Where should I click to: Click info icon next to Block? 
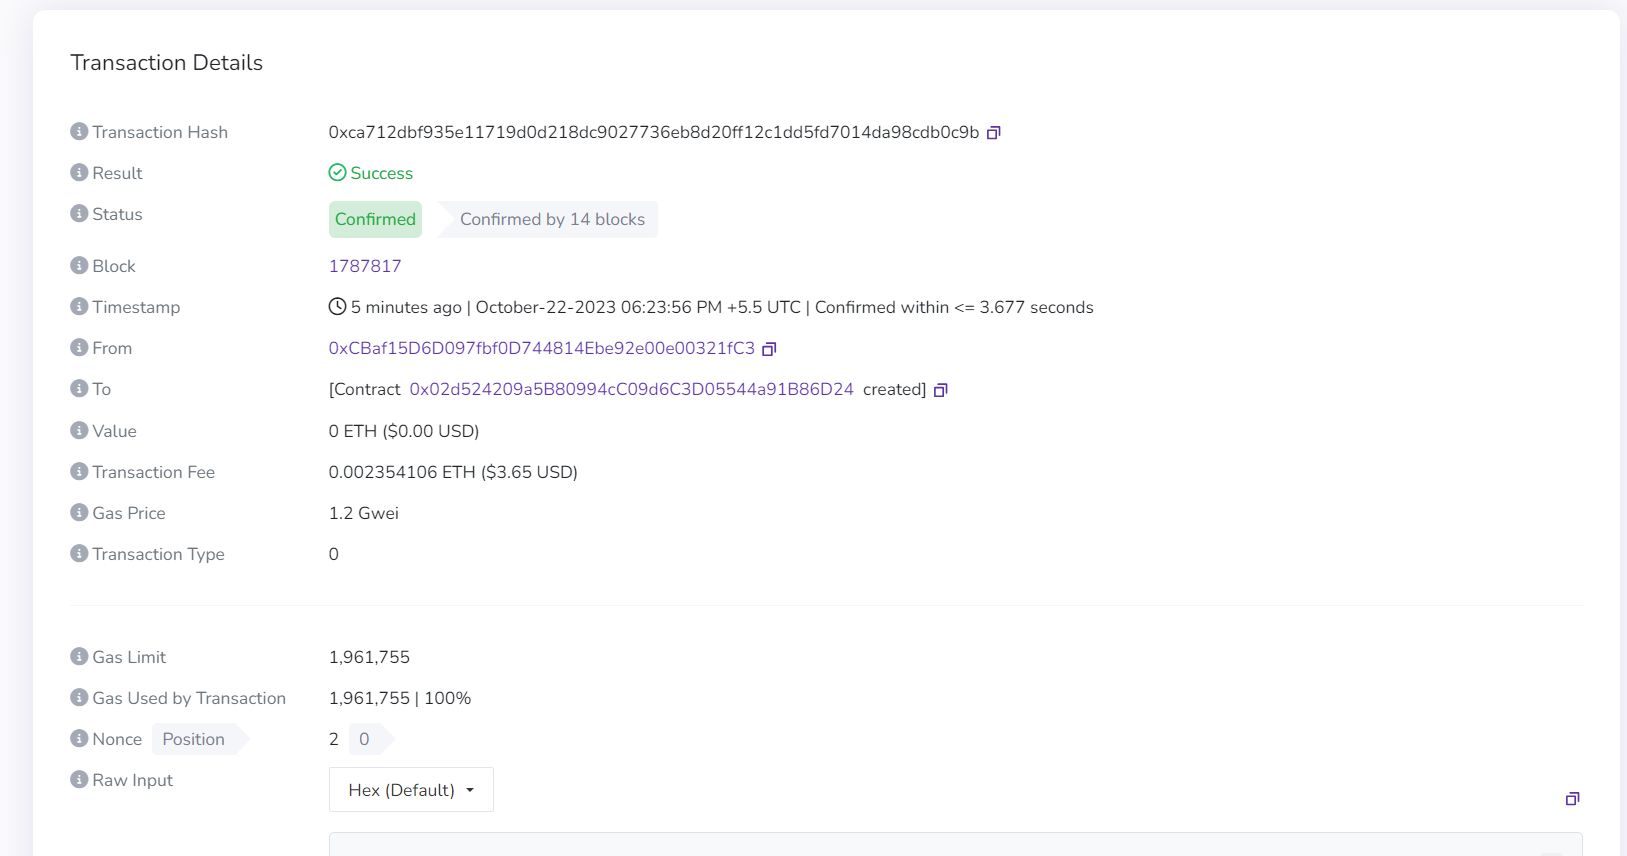[x=79, y=265]
